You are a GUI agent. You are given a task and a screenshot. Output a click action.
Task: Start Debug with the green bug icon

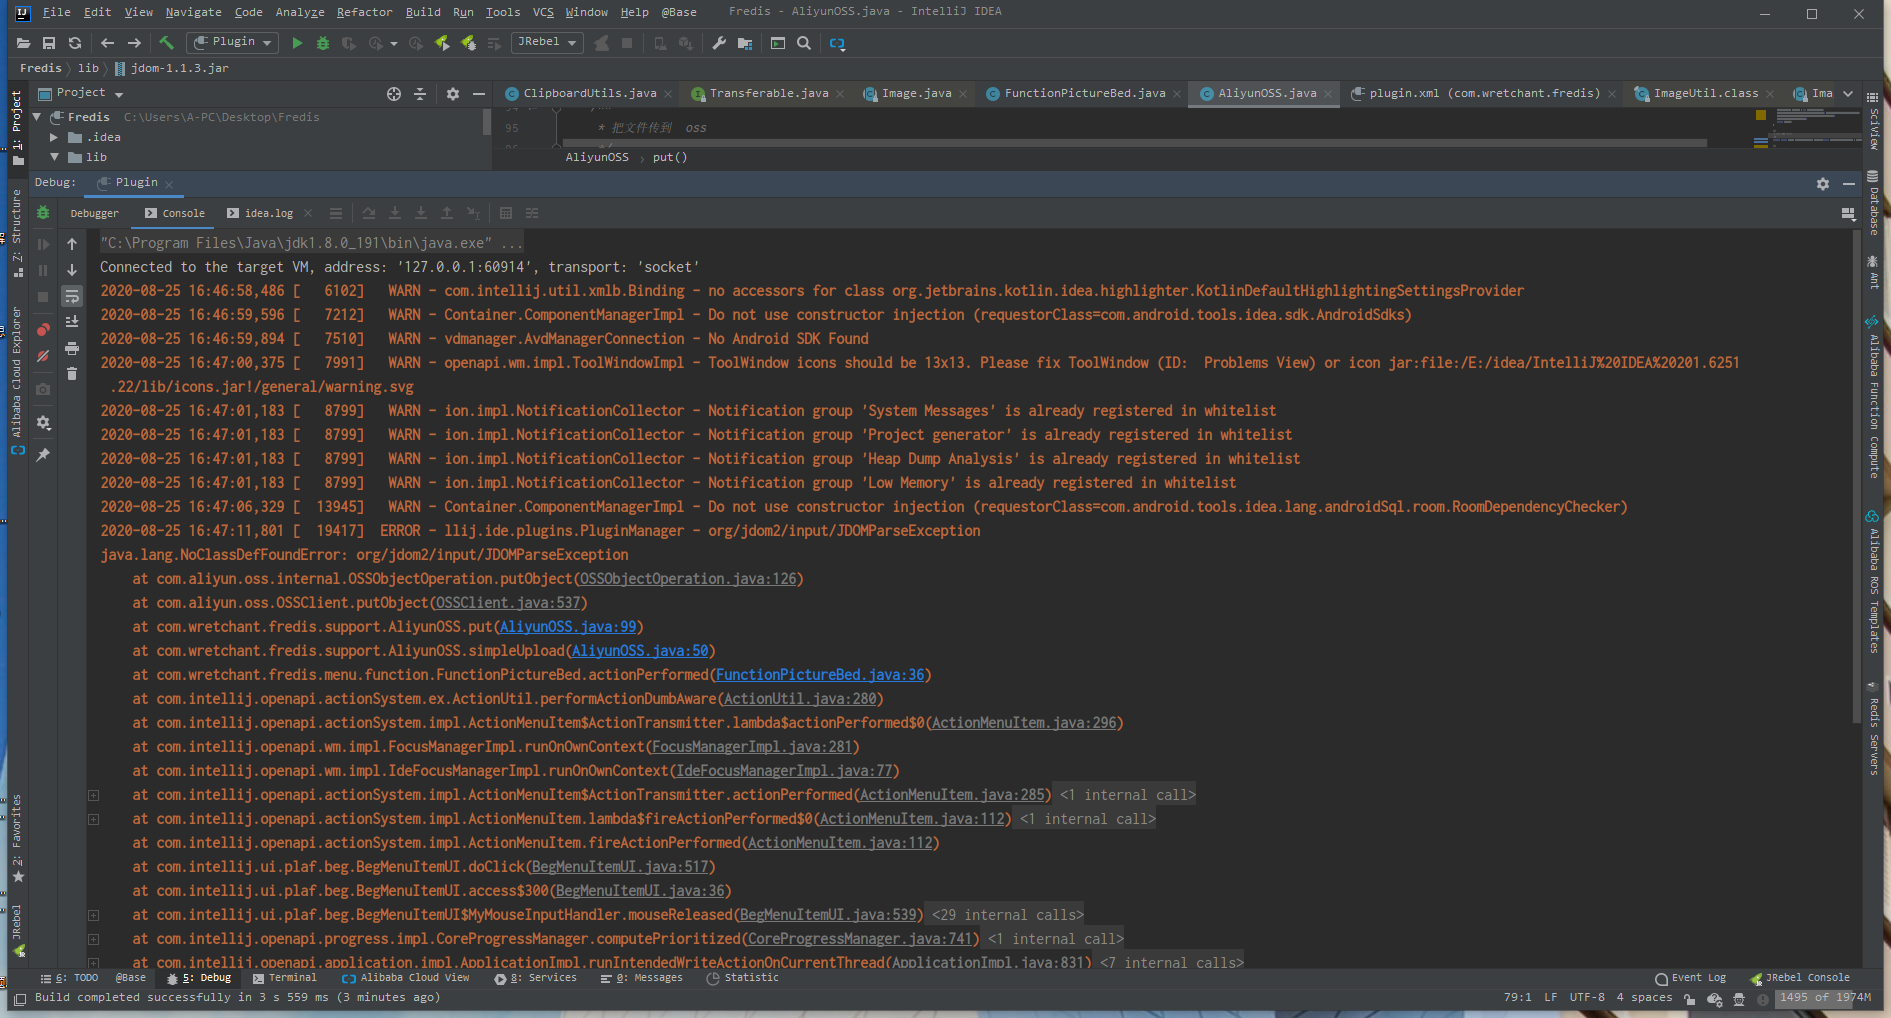coord(323,43)
